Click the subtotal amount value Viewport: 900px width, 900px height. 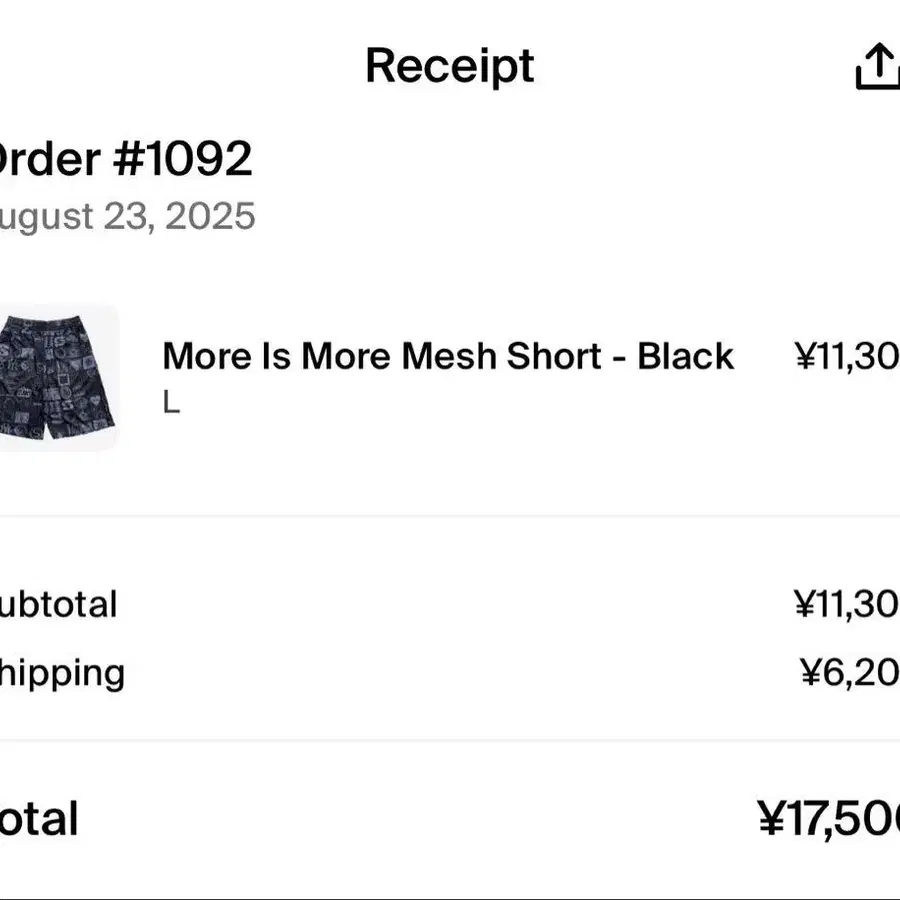pos(847,604)
